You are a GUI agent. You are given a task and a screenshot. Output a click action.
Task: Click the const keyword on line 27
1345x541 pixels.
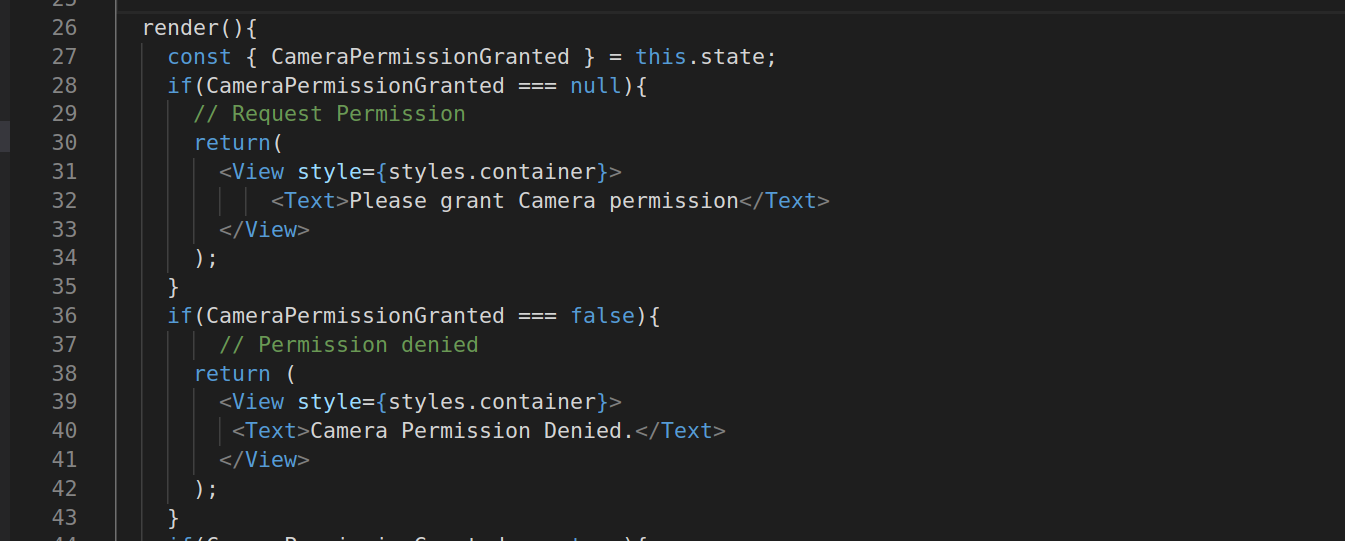199,57
